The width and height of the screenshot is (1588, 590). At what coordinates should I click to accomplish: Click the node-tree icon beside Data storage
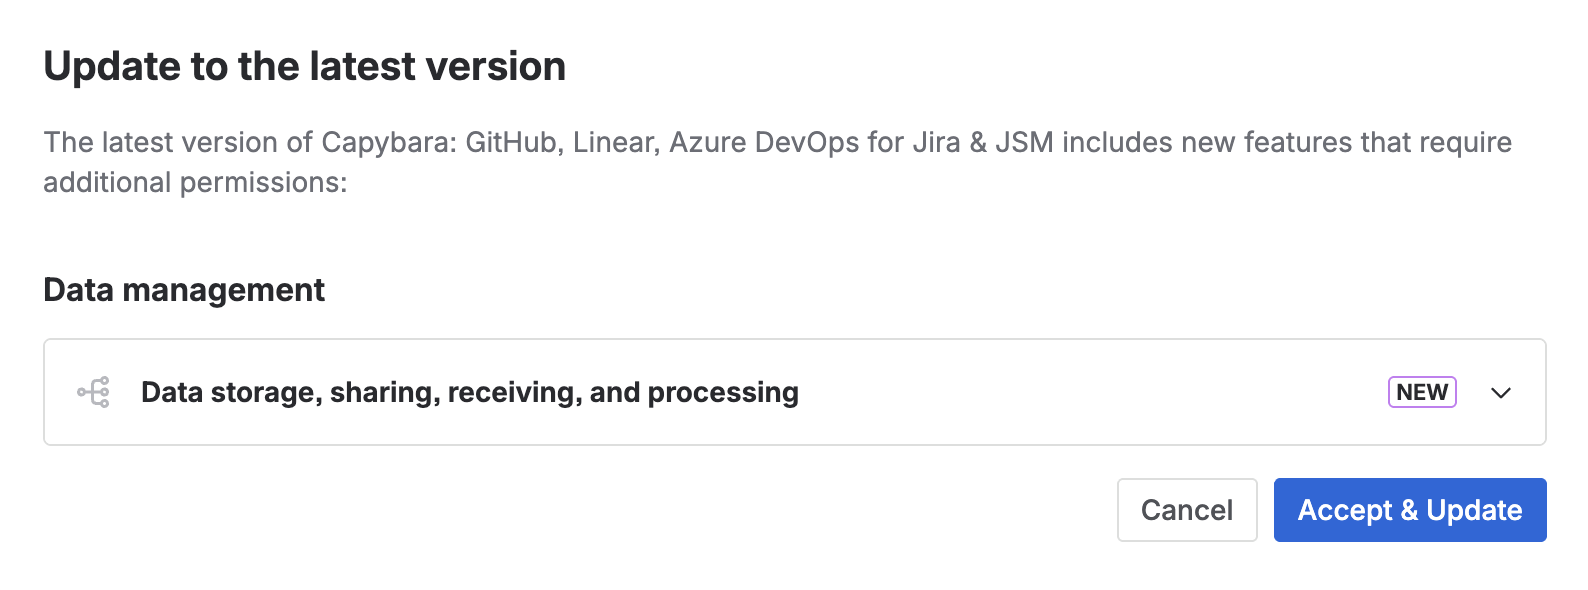93,392
